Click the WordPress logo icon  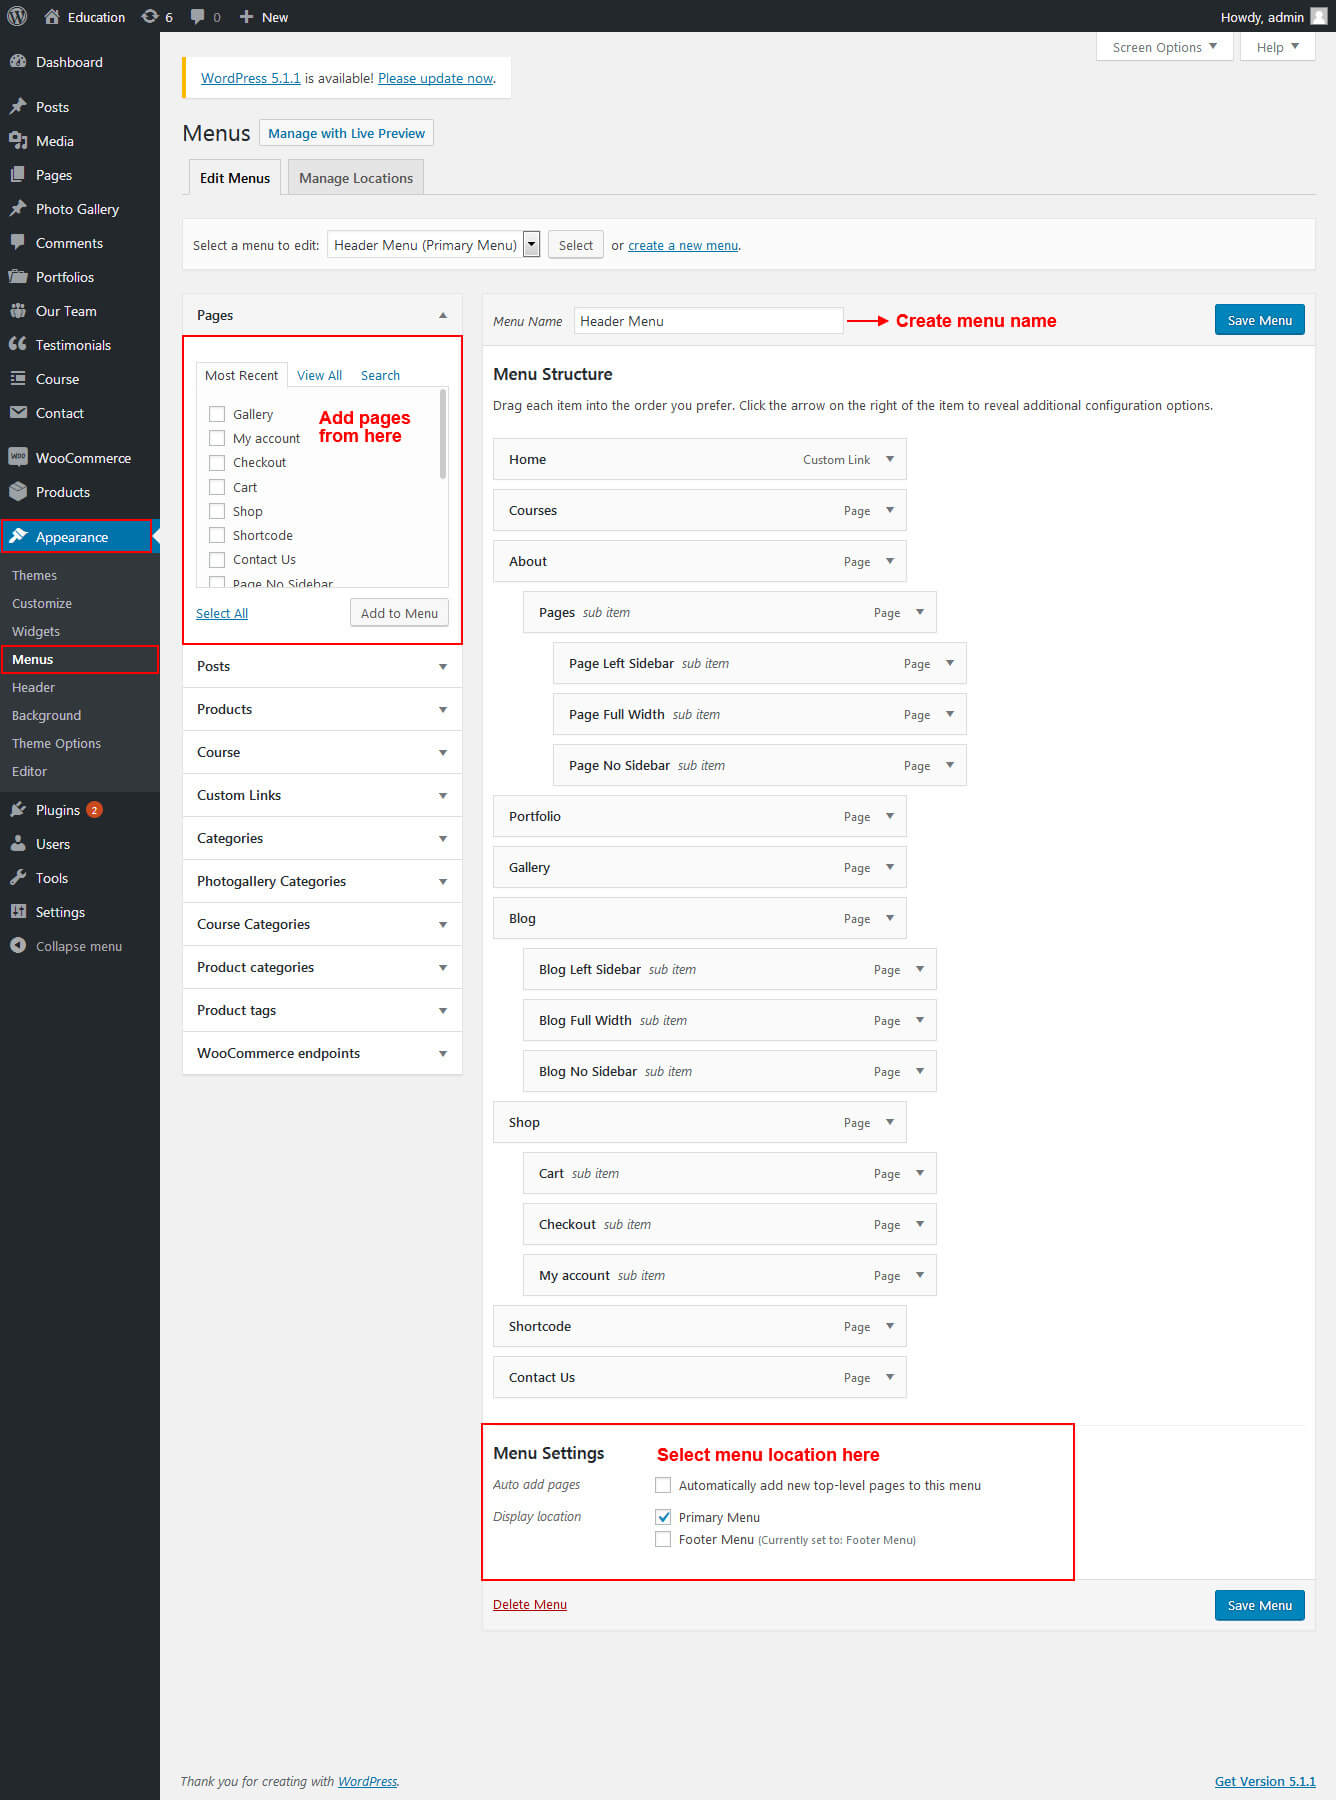click(x=17, y=16)
